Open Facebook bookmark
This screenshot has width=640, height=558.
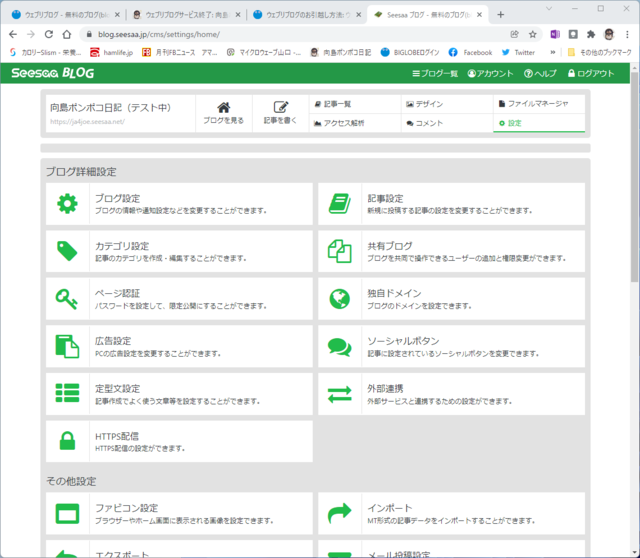tap(470, 52)
